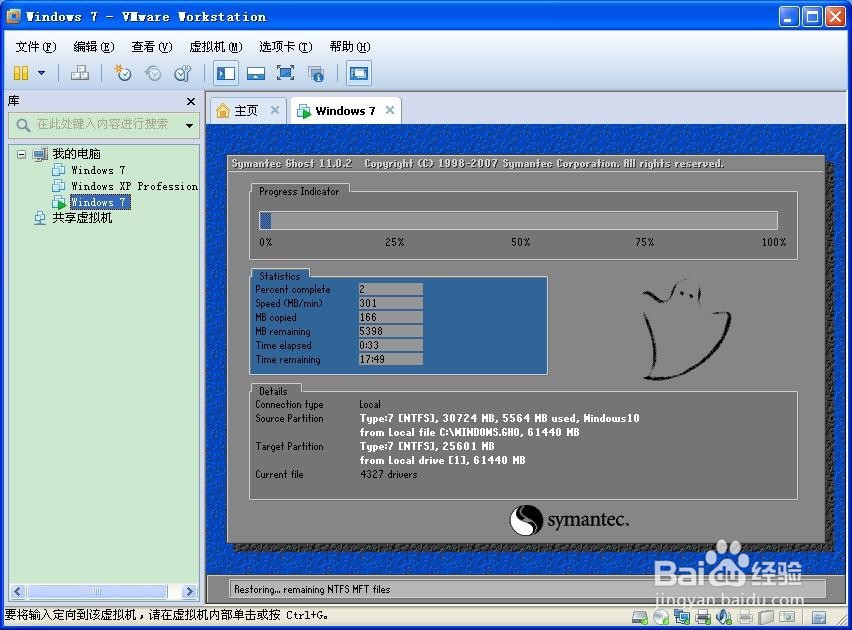Screen dimensions: 852x630
Task: Open the library search dropdown arrow
Action: [x=189, y=126]
